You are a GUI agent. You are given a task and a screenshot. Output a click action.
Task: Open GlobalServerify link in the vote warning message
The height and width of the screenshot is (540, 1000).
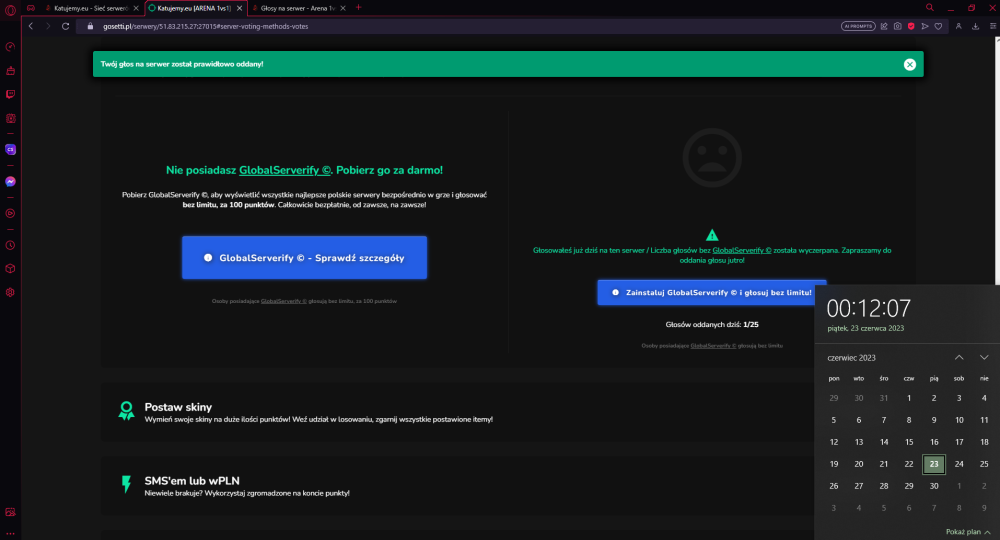742,251
